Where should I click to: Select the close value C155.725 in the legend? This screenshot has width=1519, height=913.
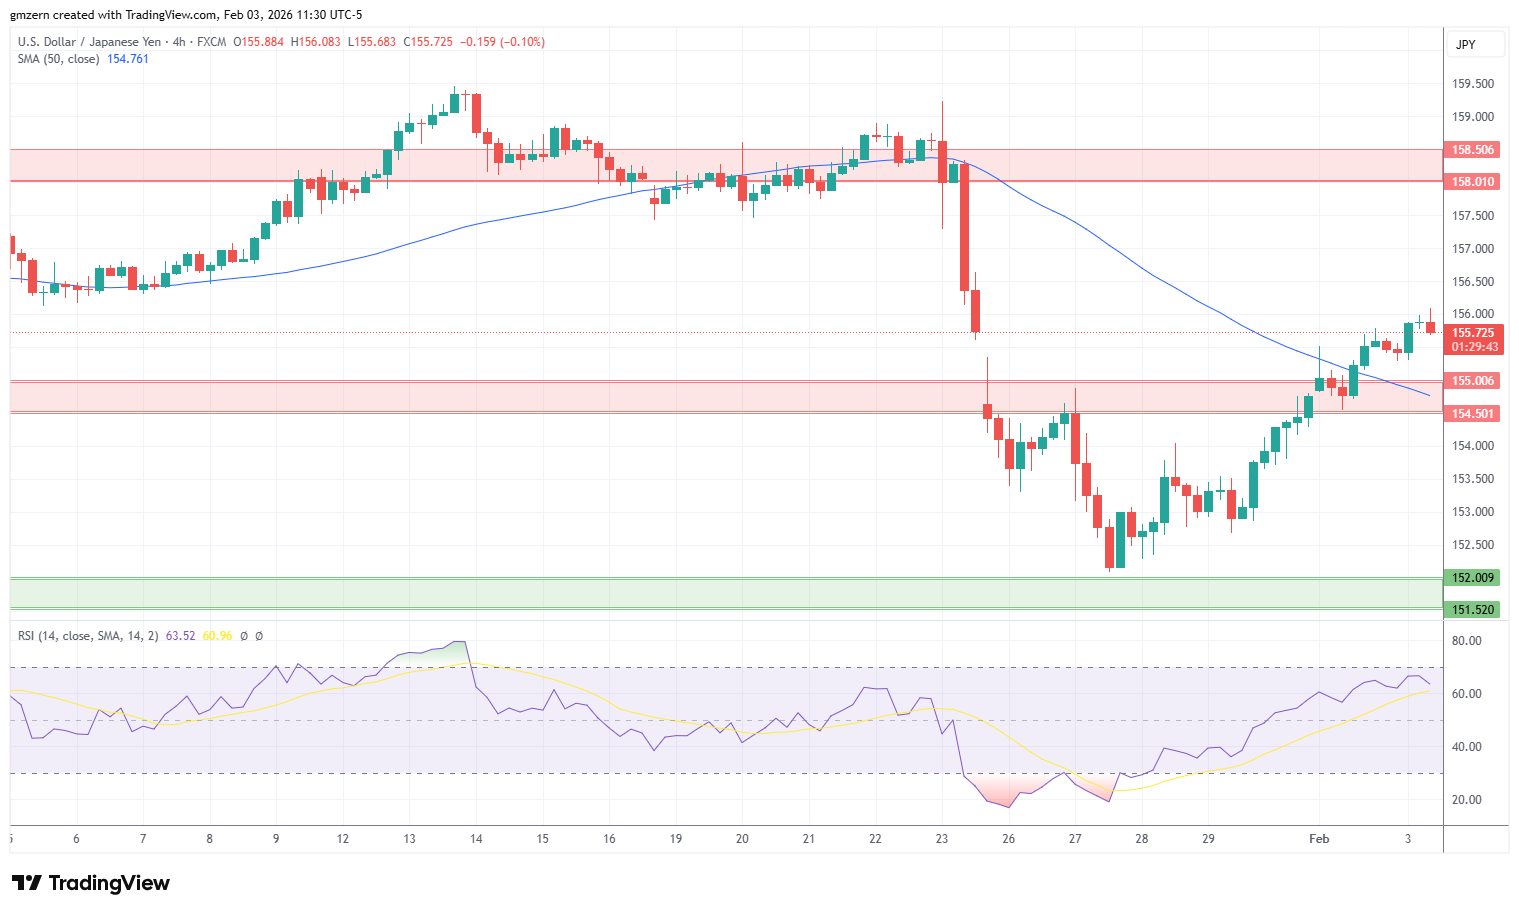(x=428, y=42)
